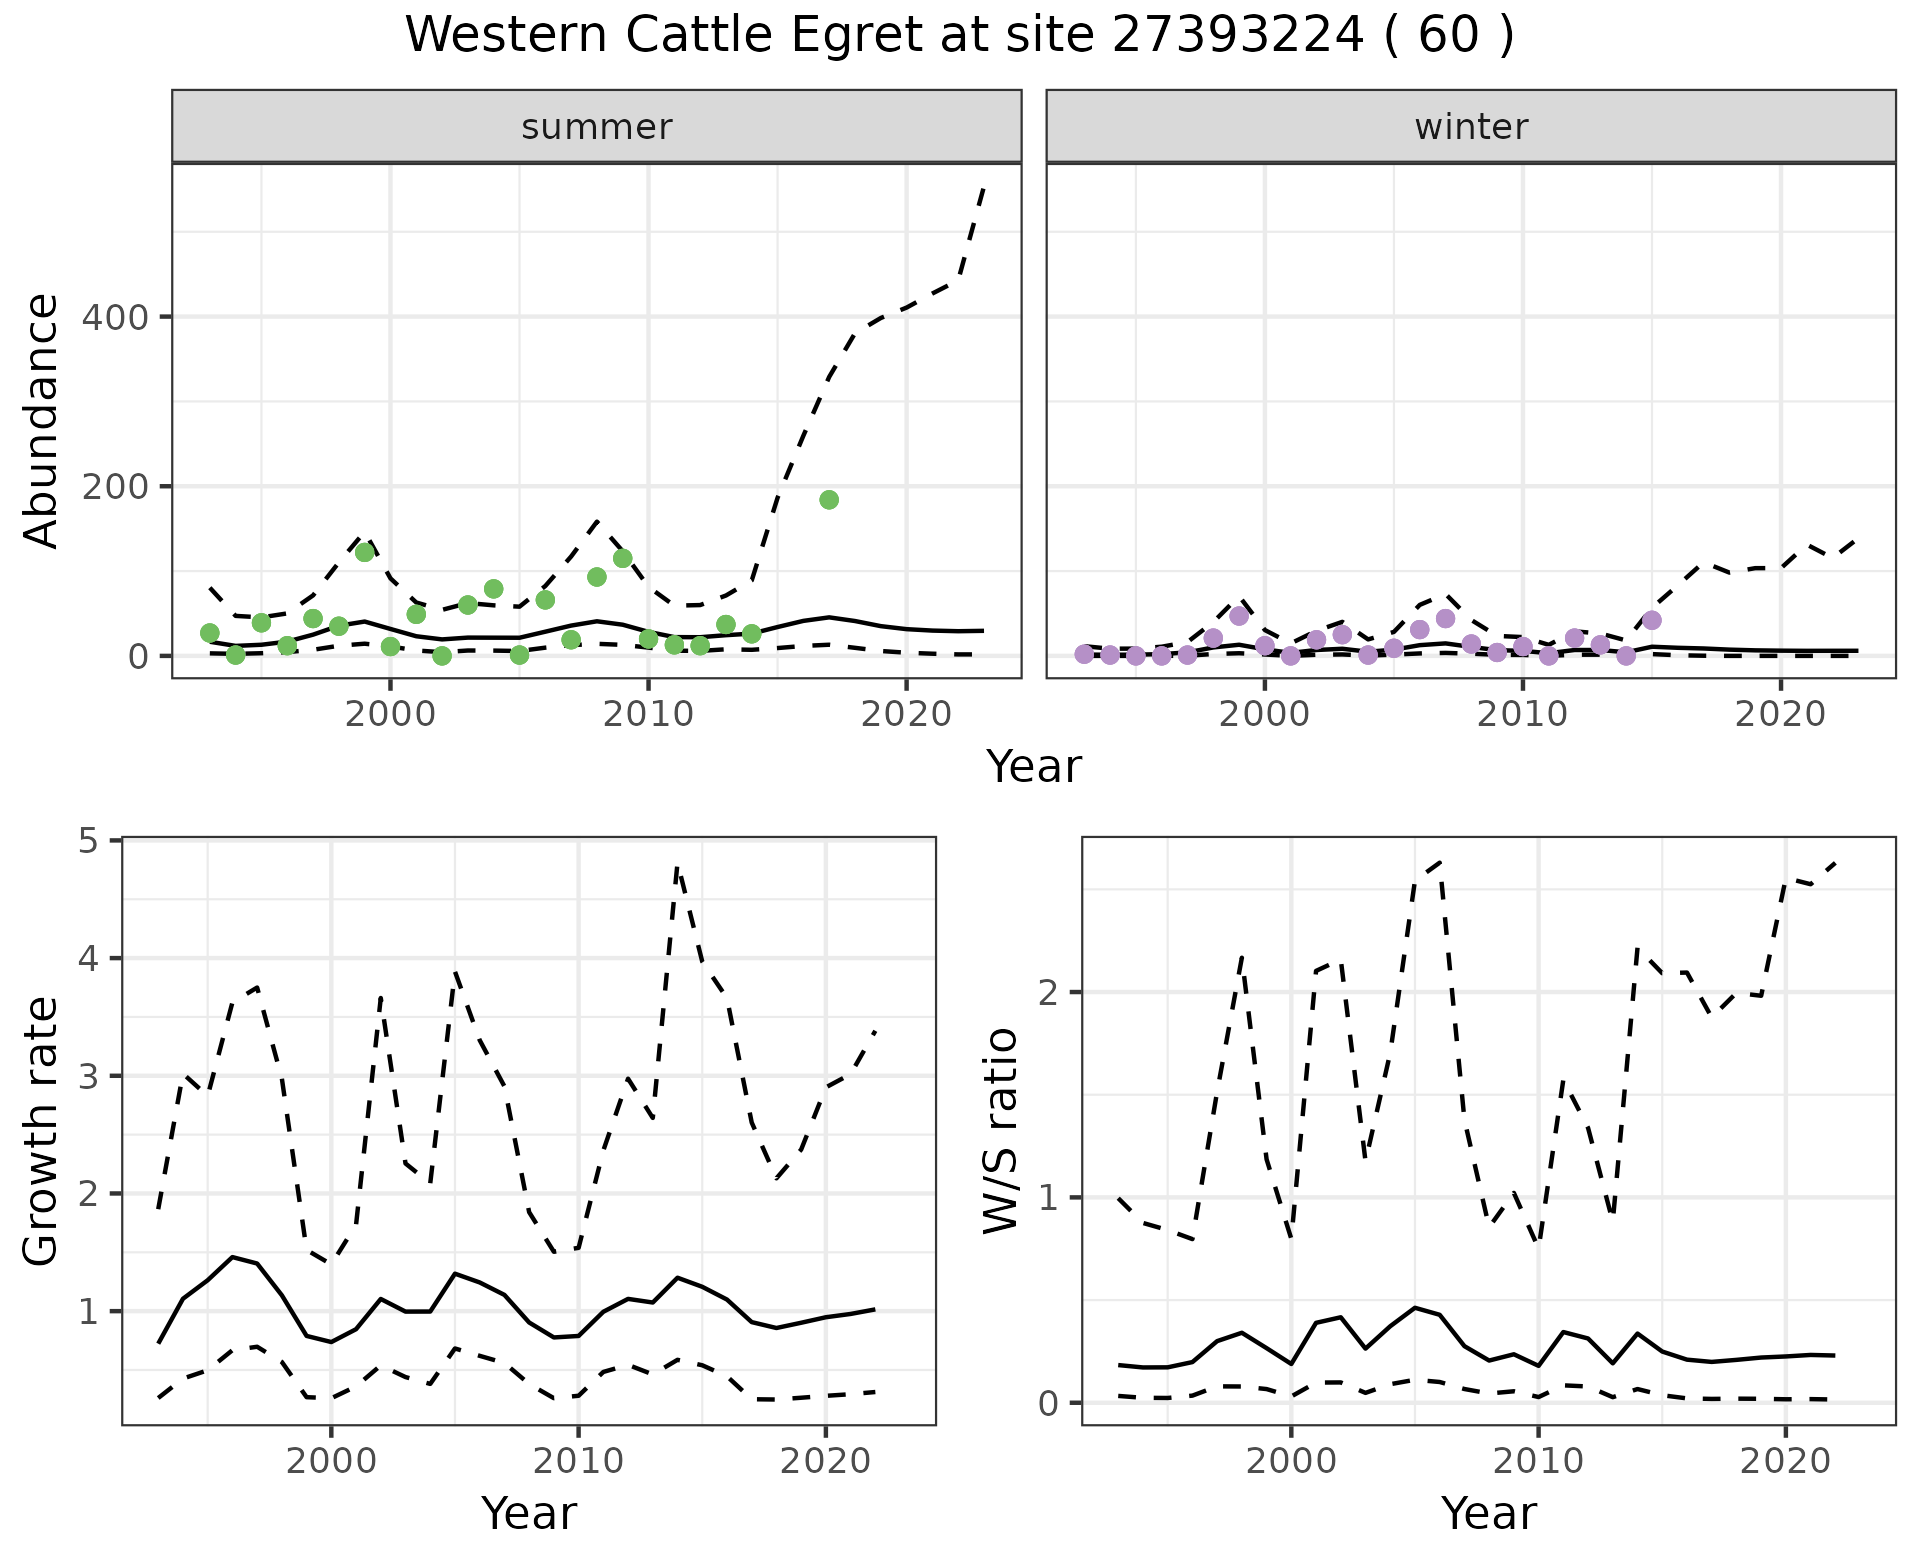Click the Abundance y-axis label

pyautogui.click(x=42, y=421)
